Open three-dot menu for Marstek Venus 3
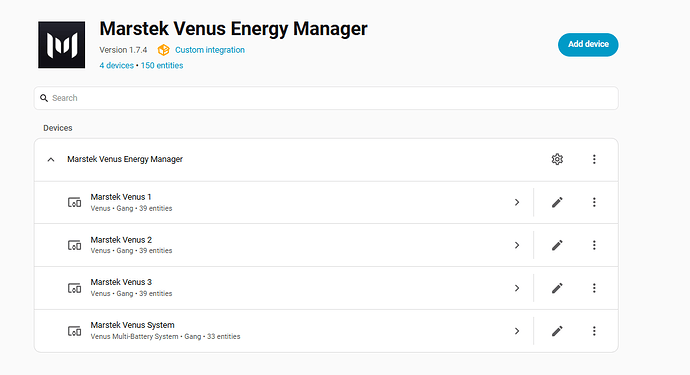The width and height of the screenshot is (690, 375). pos(594,288)
